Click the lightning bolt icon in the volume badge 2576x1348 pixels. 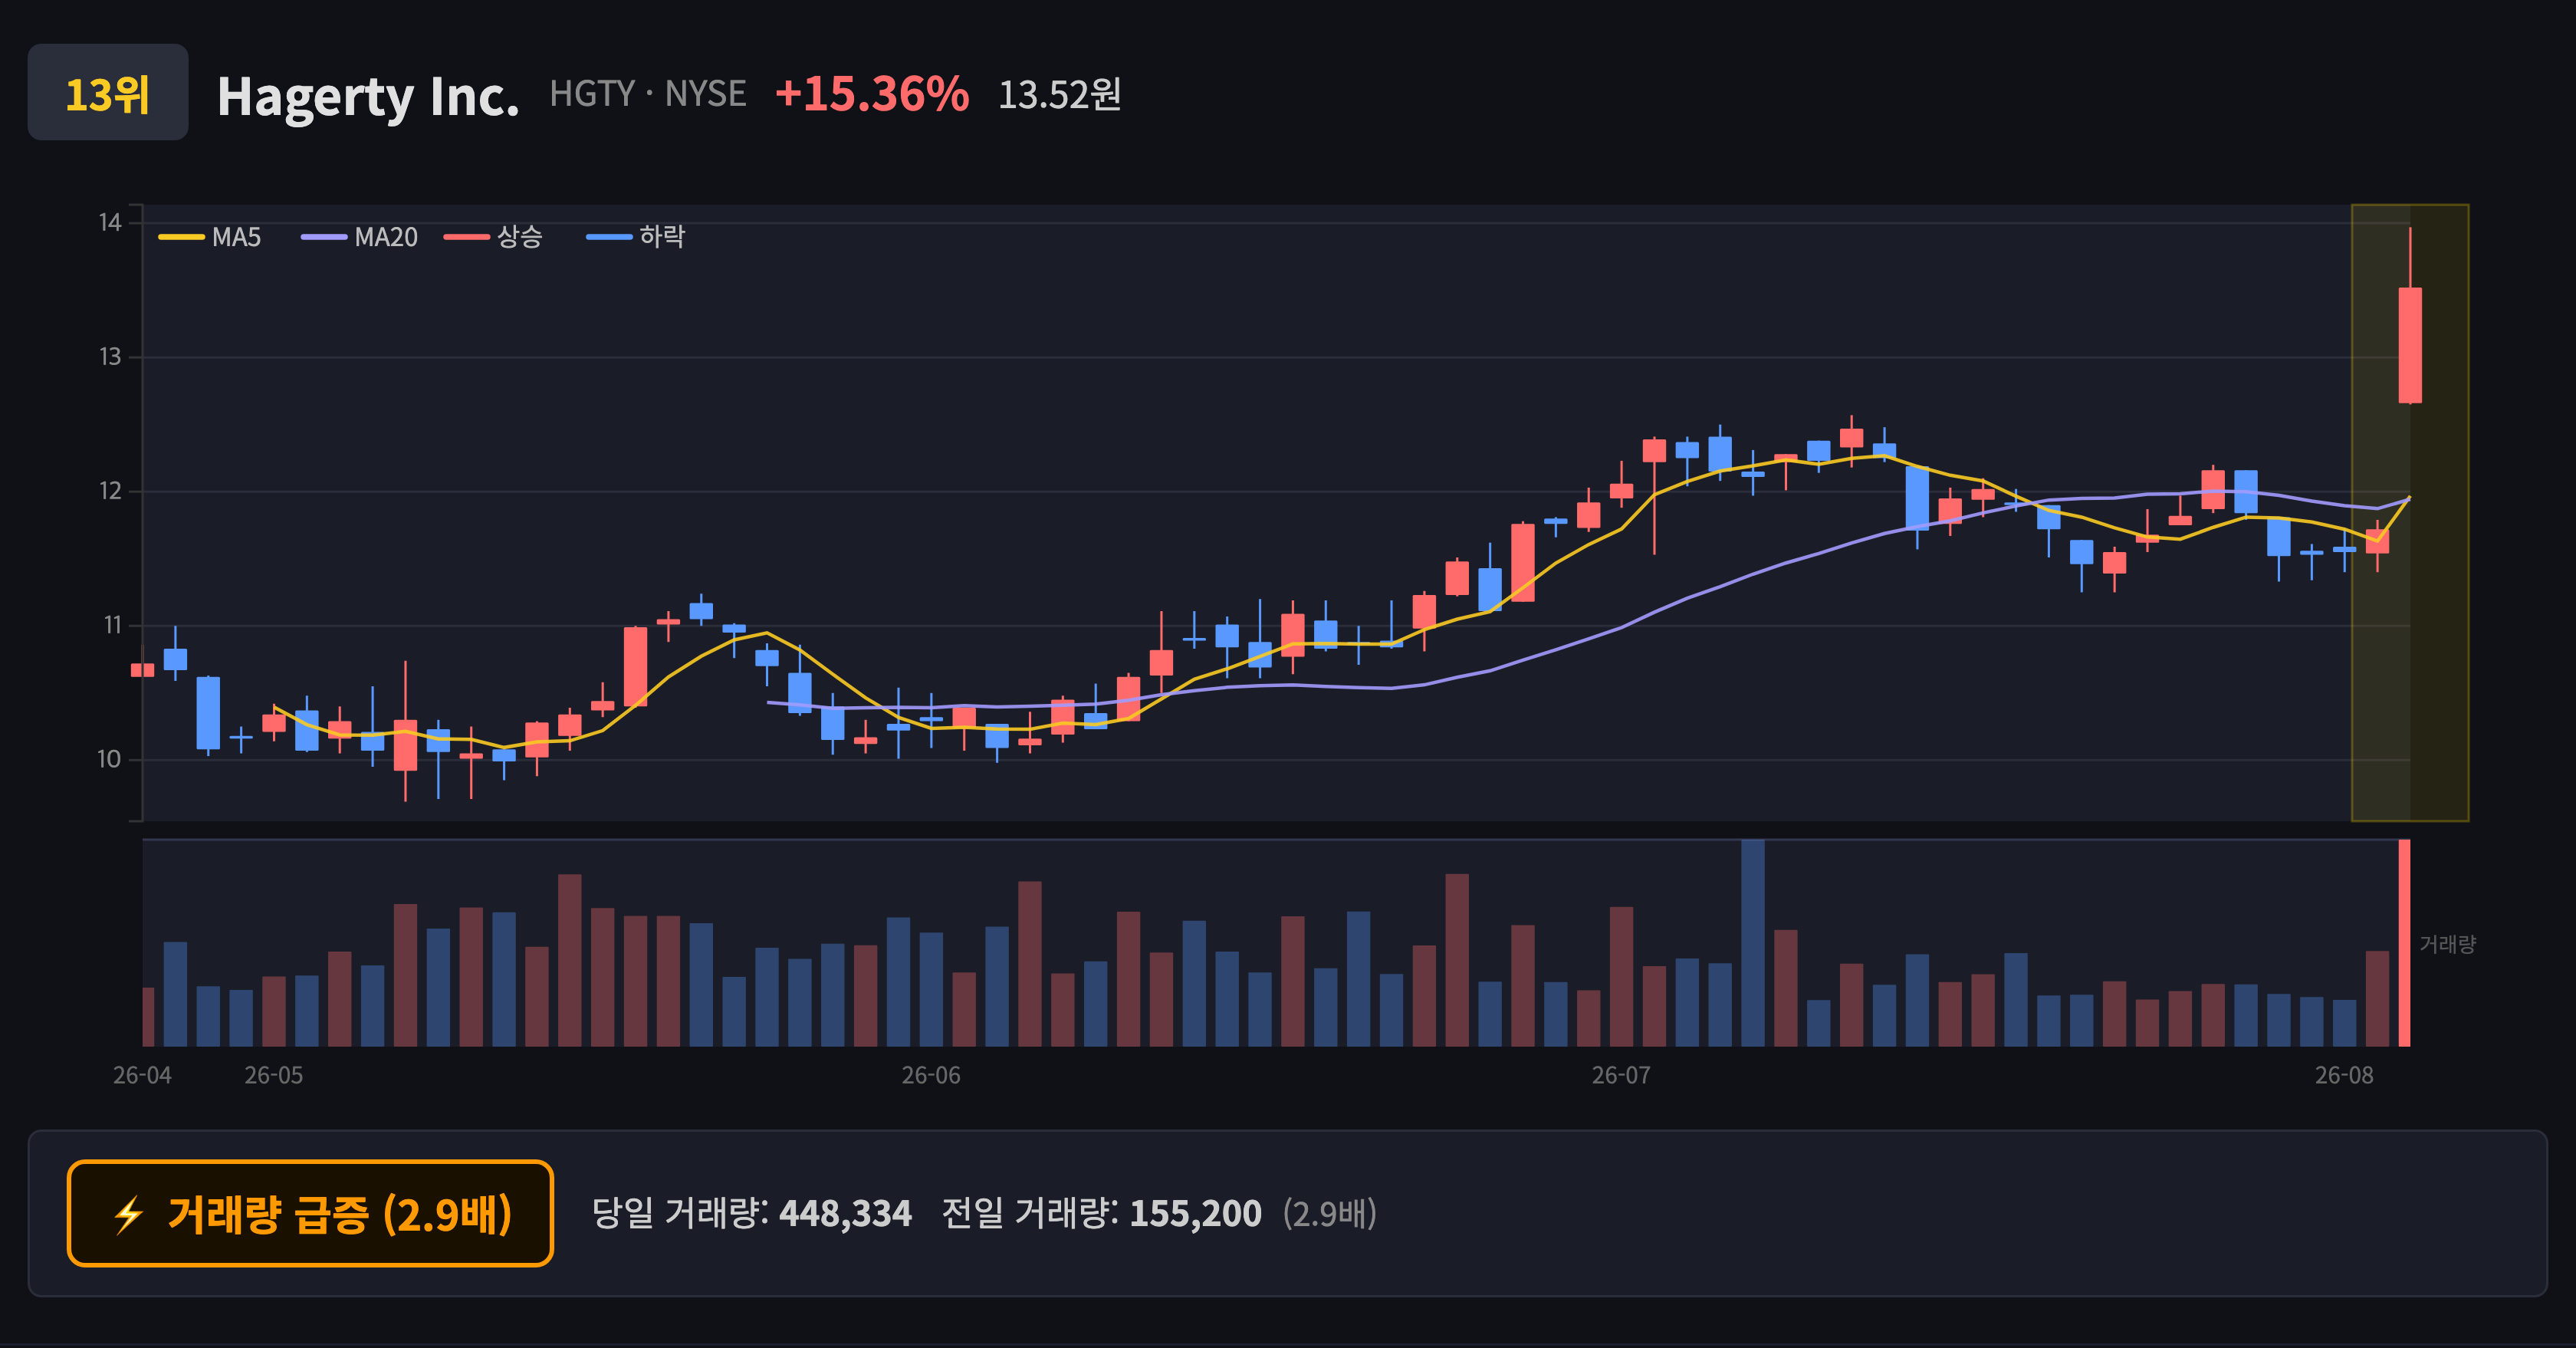pyautogui.click(x=129, y=1215)
